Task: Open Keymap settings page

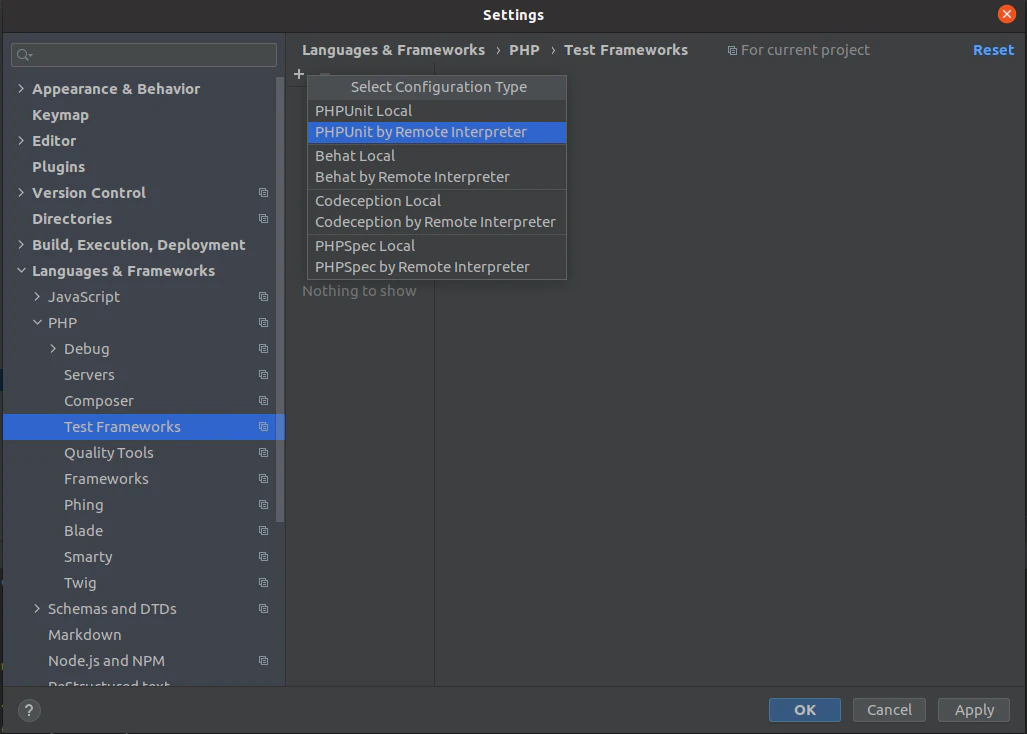Action: click(60, 115)
